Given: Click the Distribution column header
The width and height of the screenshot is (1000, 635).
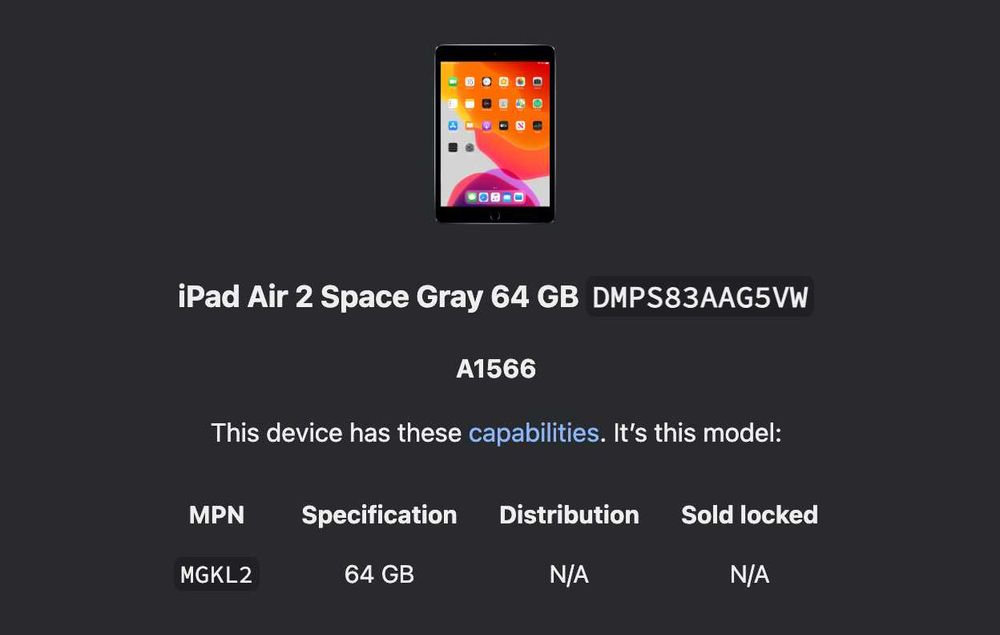Looking at the screenshot, I should pos(569,515).
